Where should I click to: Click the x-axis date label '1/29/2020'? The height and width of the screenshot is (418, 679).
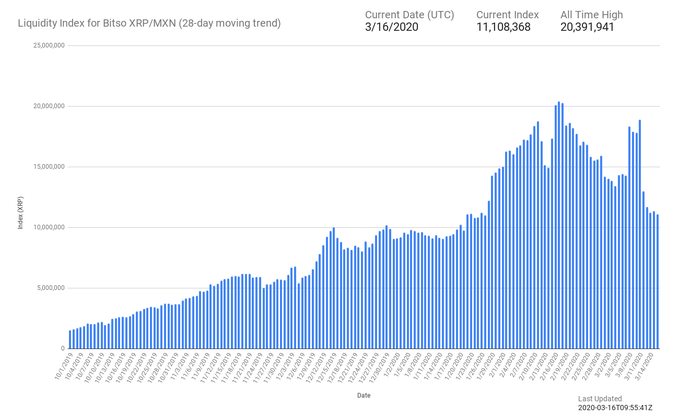coord(485,366)
